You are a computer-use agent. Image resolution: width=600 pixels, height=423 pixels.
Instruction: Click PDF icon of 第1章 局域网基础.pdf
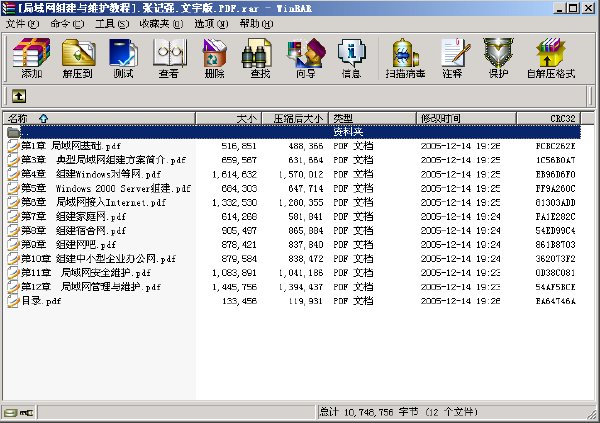coord(13,146)
